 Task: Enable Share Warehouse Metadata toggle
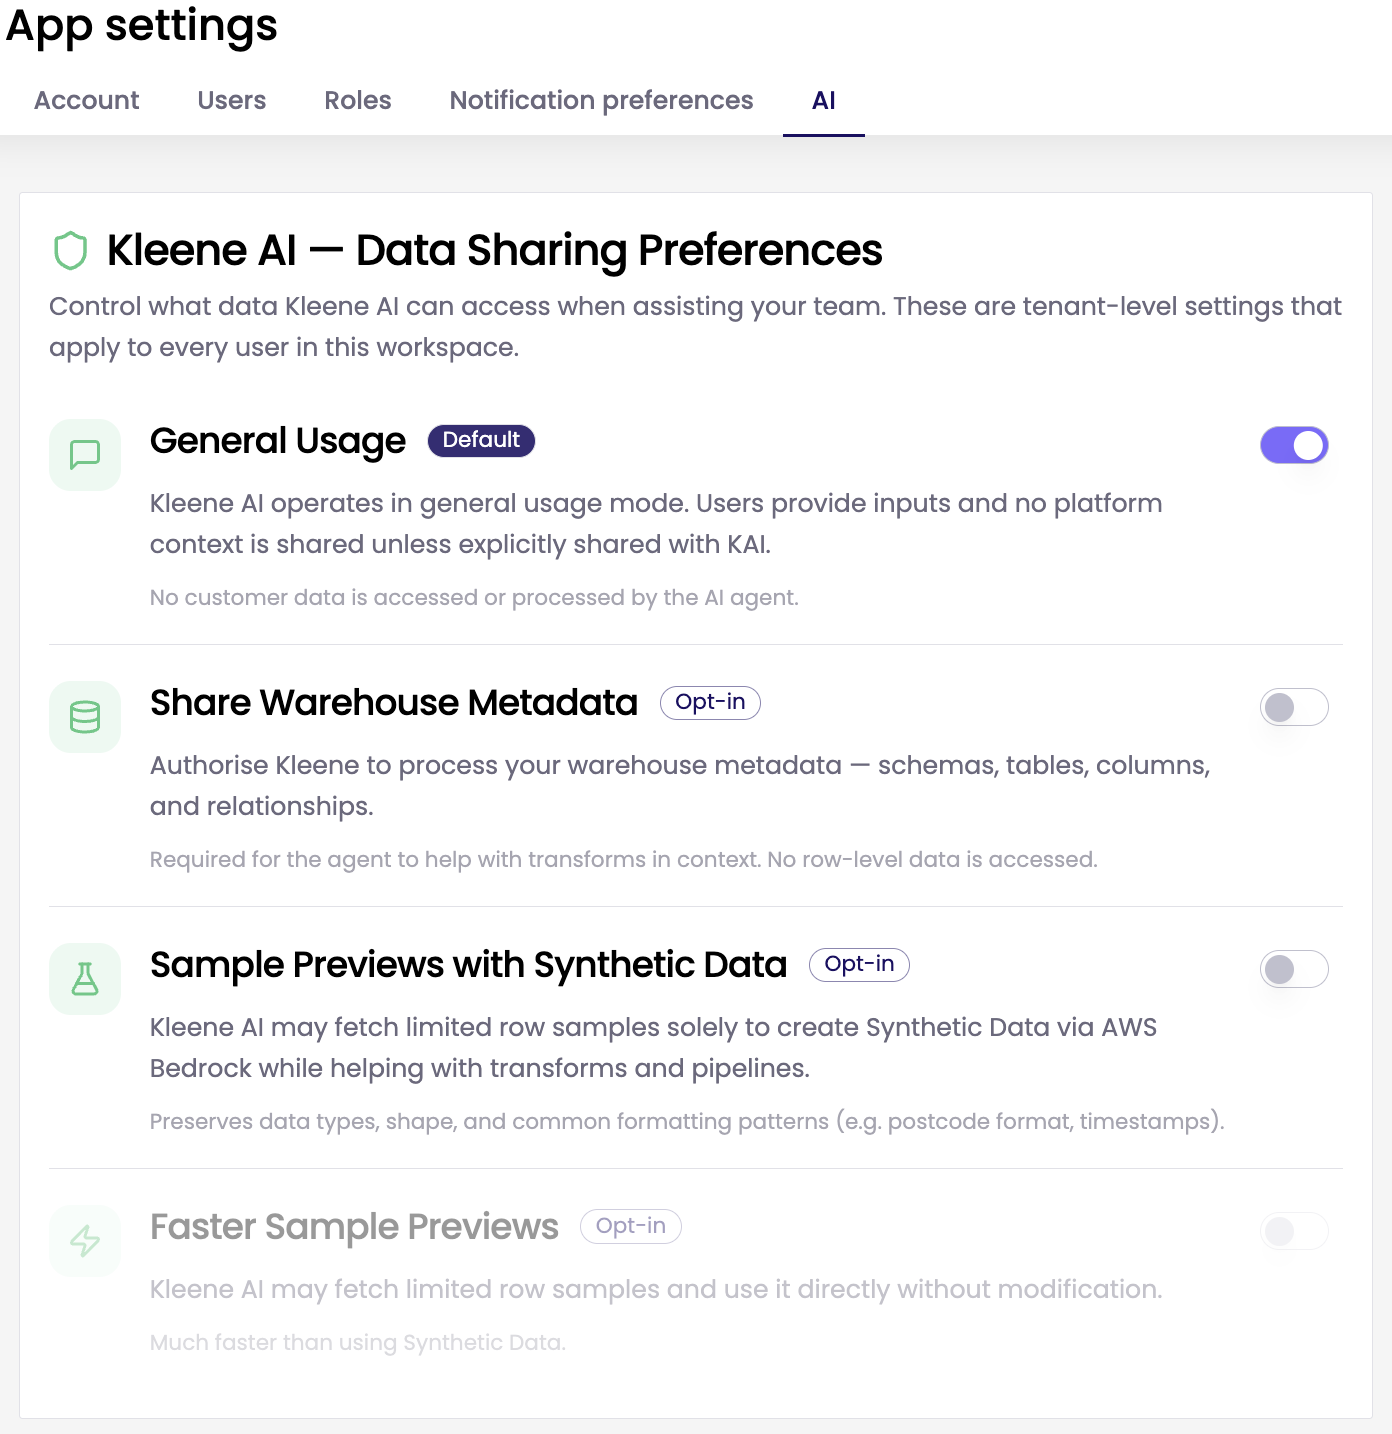pos(1294,707)
